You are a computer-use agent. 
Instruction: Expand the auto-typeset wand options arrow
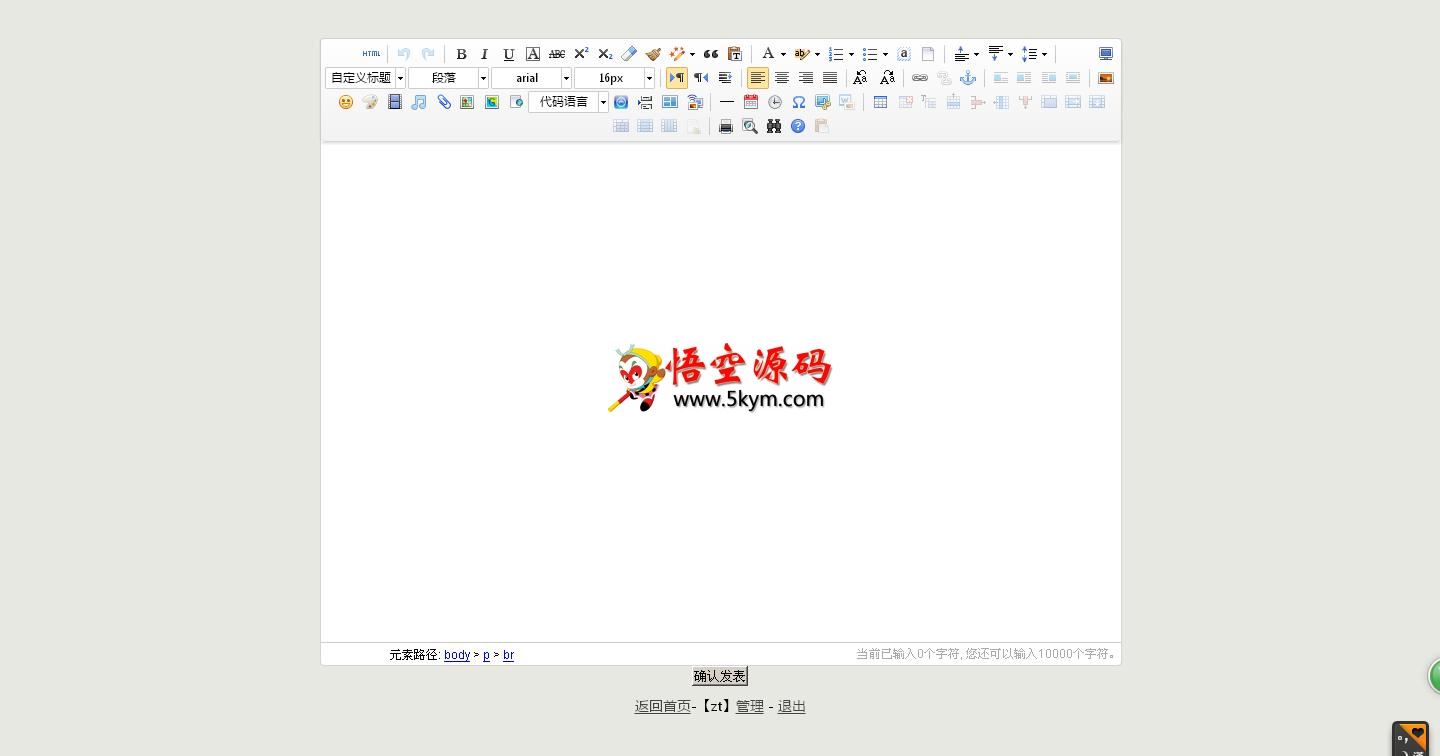click(692, 55)
